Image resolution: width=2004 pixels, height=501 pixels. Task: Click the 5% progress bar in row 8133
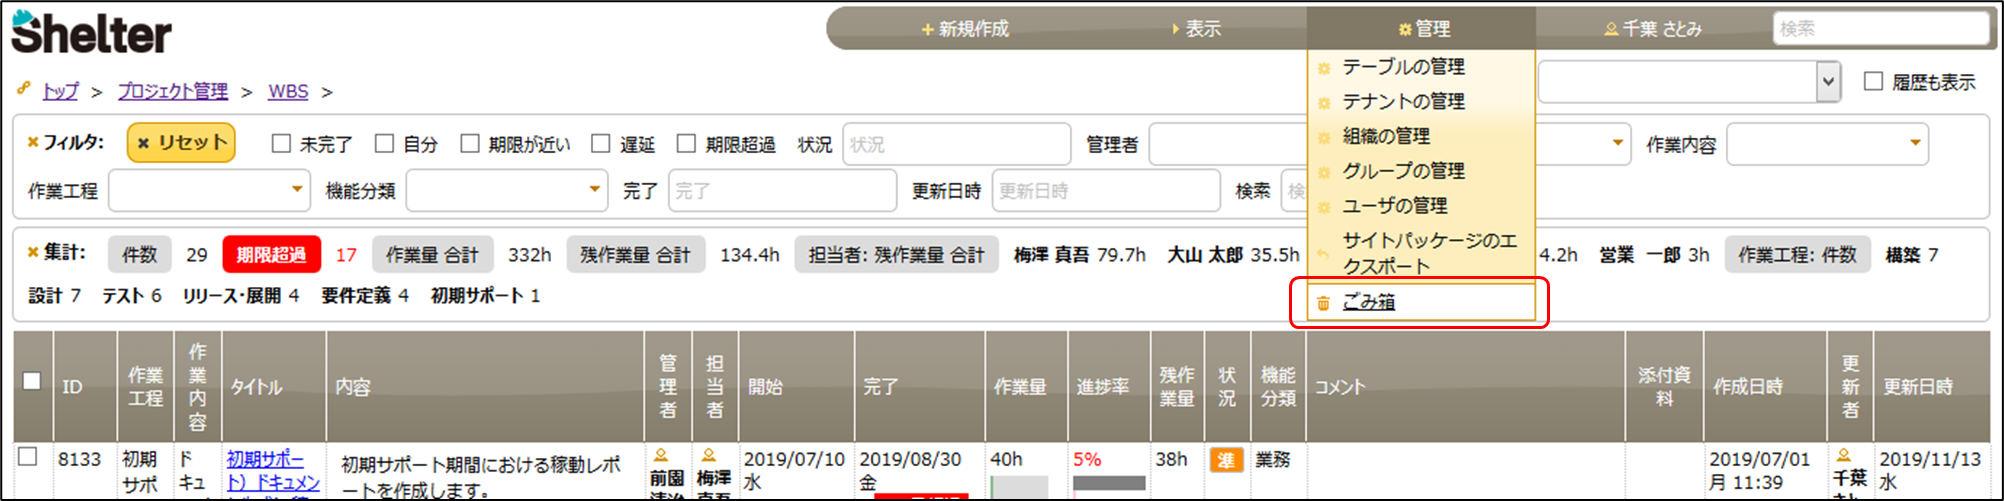[x=1108, y=483]
